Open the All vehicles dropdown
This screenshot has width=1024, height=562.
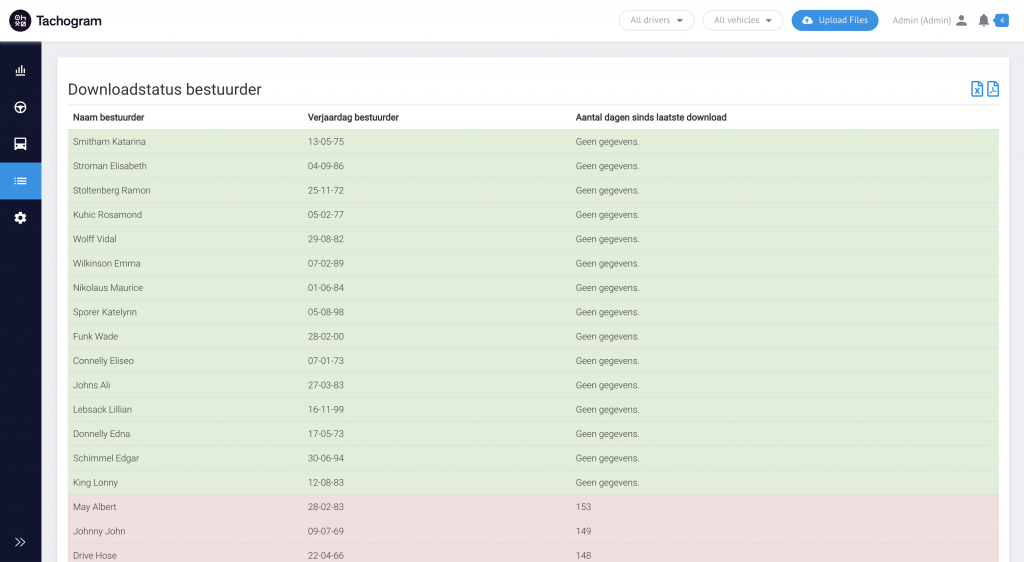click(x=743, y=20)
